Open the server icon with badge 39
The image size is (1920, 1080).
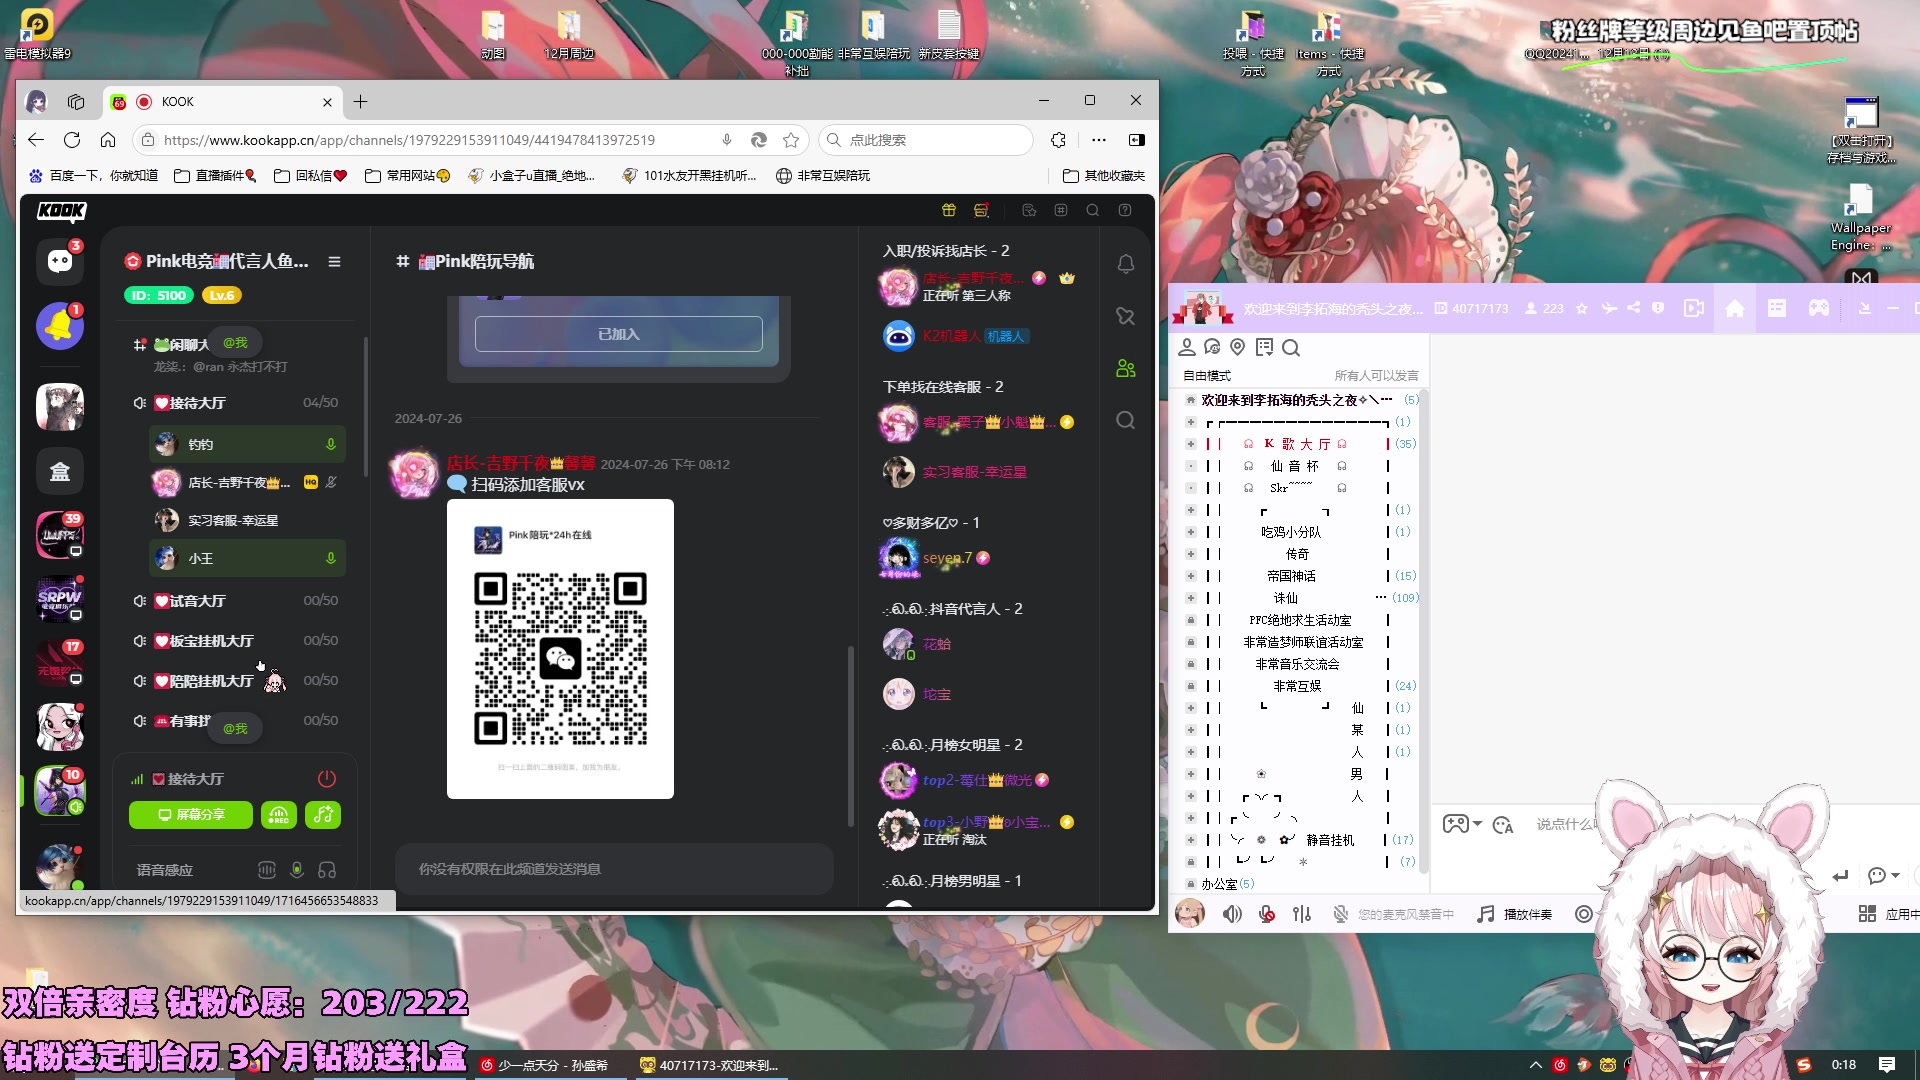pos(60,535)
